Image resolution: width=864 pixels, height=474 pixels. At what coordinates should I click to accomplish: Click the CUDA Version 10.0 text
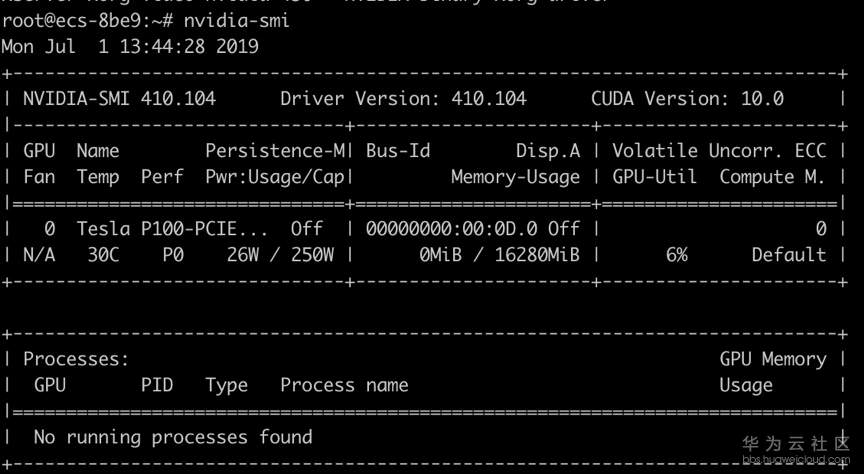pos(687,99)
